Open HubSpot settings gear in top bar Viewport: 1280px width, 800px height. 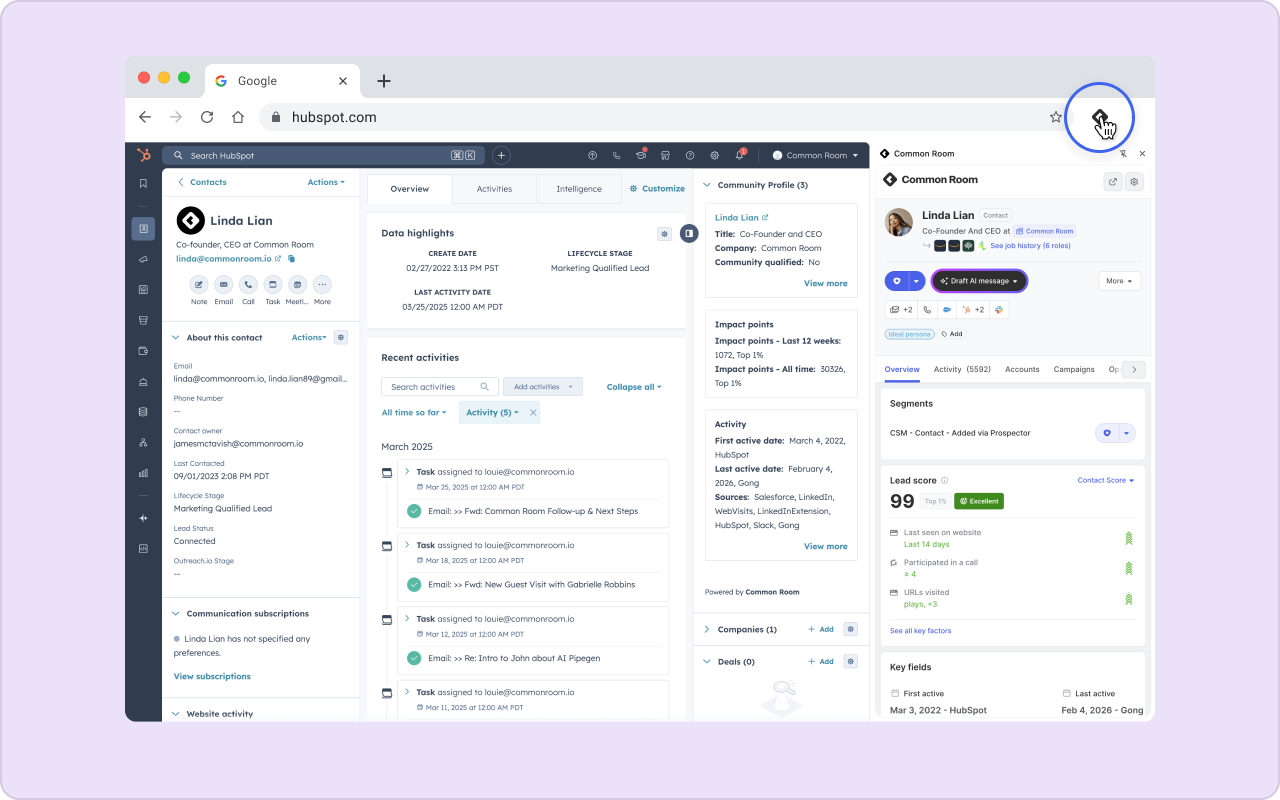[x=714, y=155]
